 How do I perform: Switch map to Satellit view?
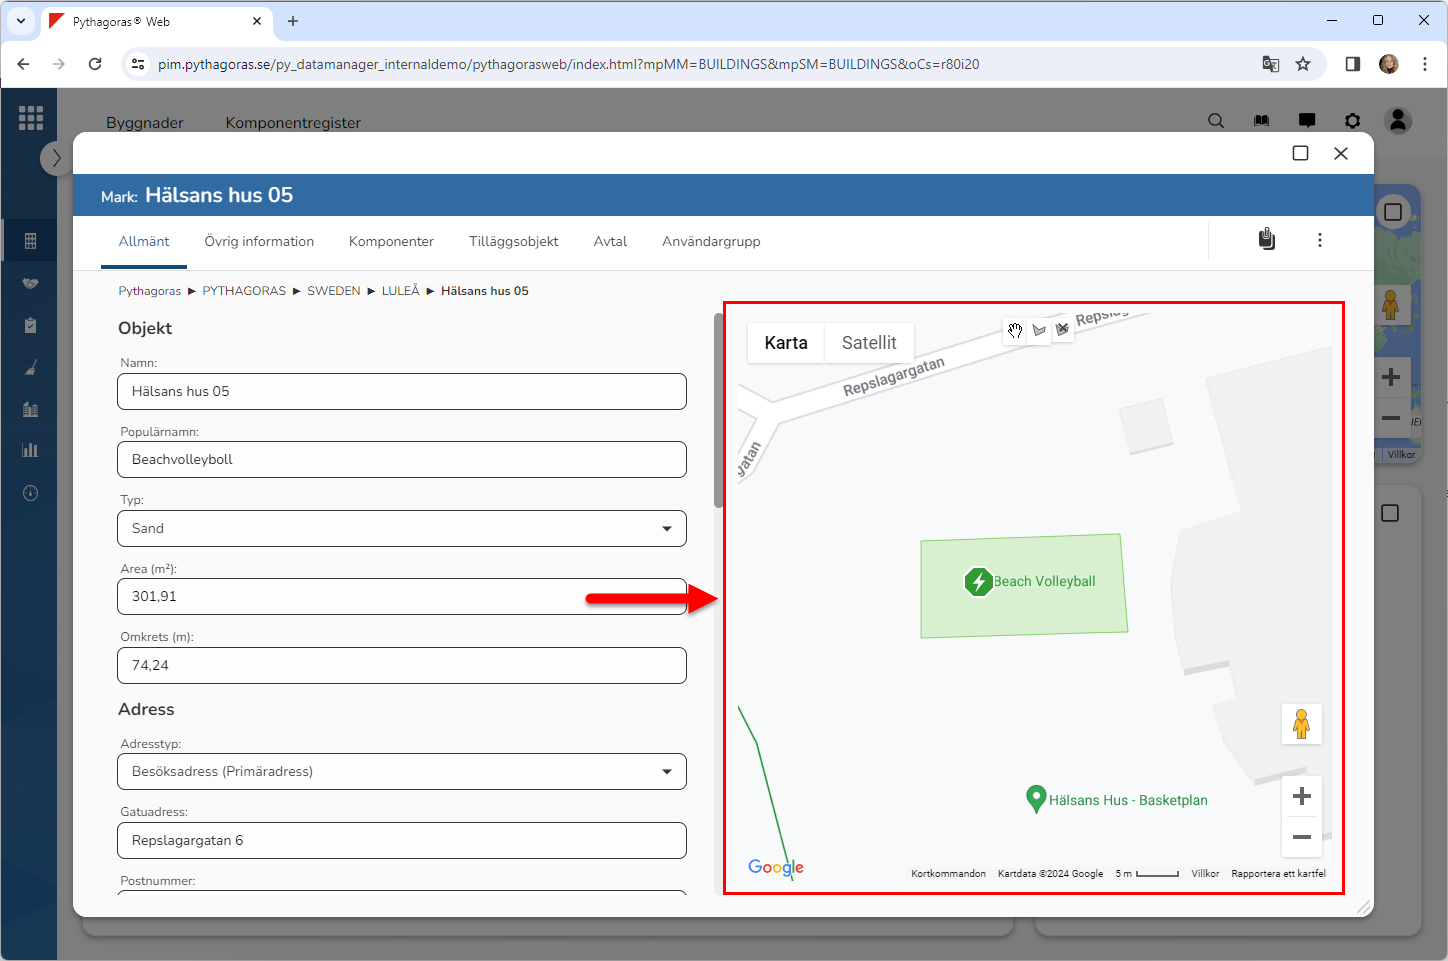coord(868,343)
